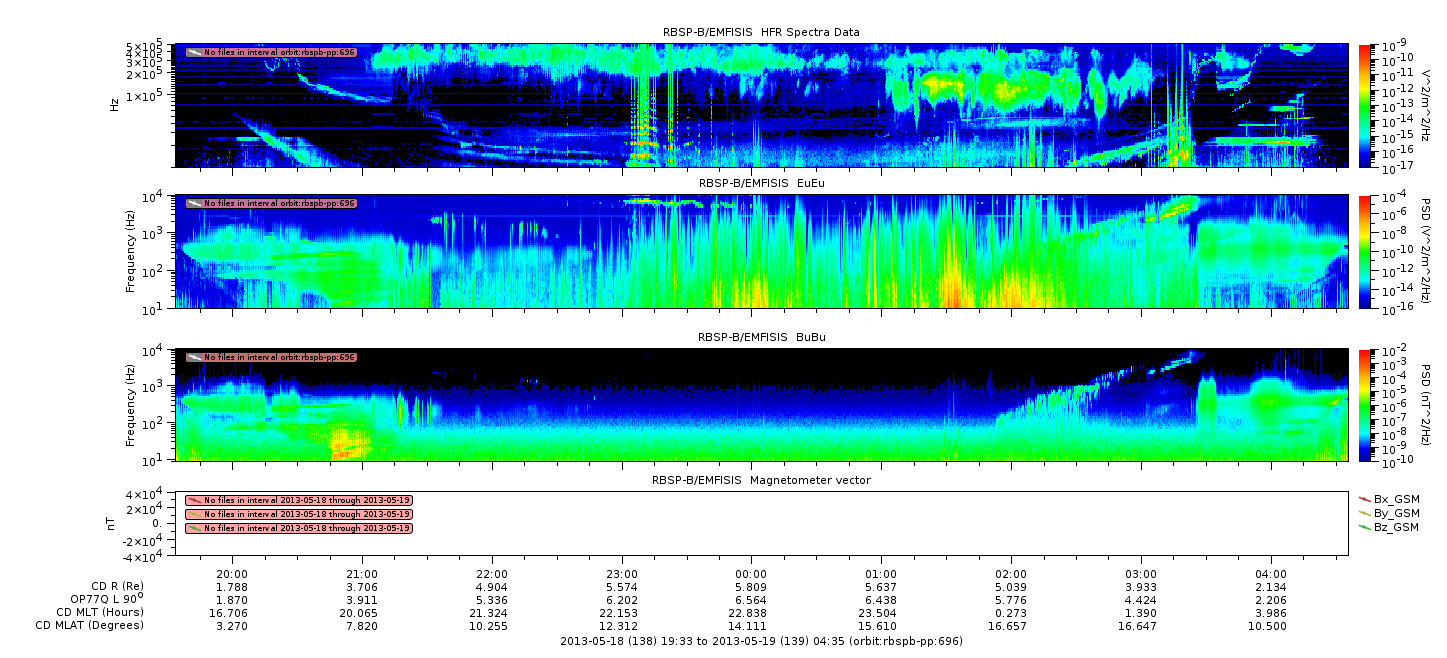1447x658 pixels.
Task: Click the RBSP-B/EMFISIS Magnetometer vector title
Action: [x=761, y=480]
